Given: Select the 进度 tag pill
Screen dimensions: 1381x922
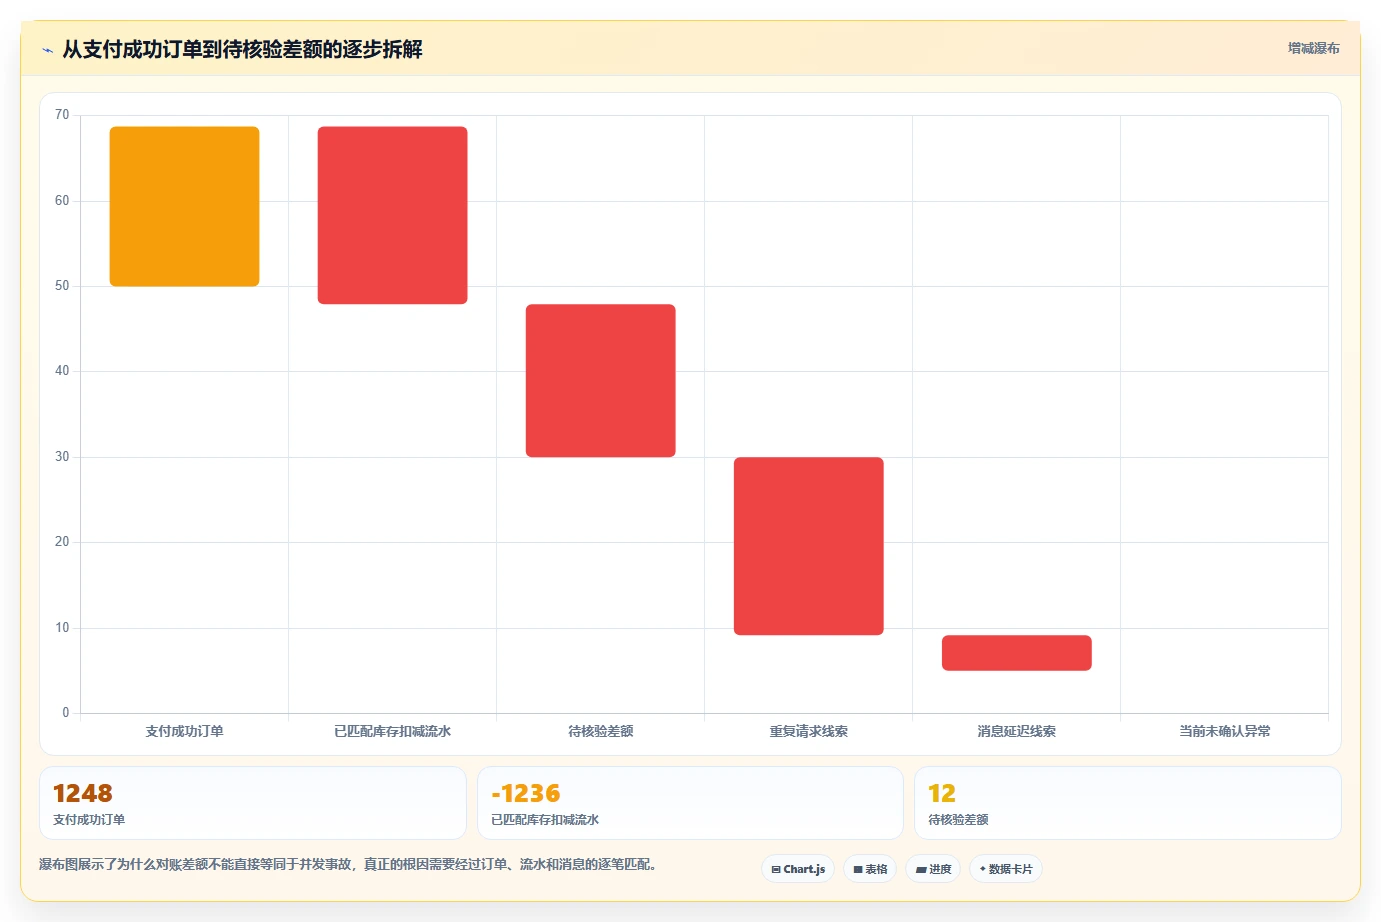Looking at the screenshot, I should coord(933,869).
